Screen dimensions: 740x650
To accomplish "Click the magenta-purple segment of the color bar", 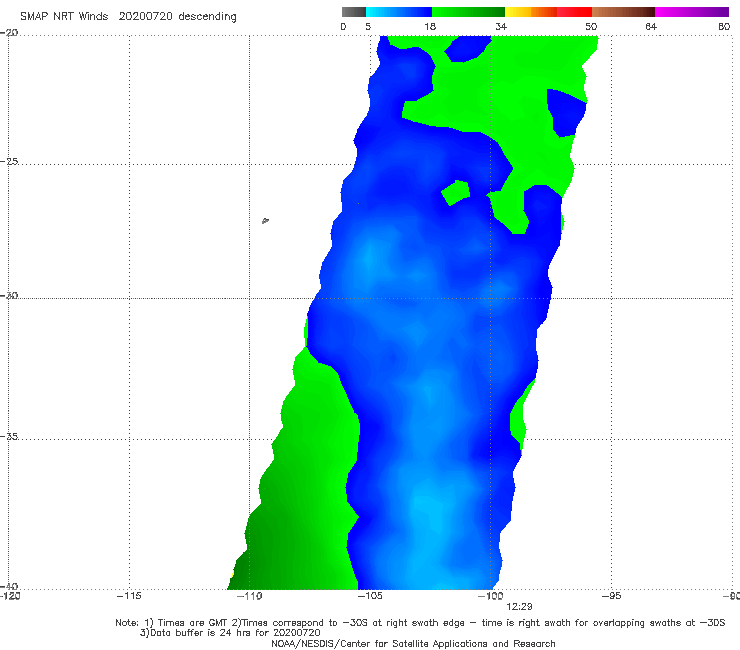I will pos(692,12).
